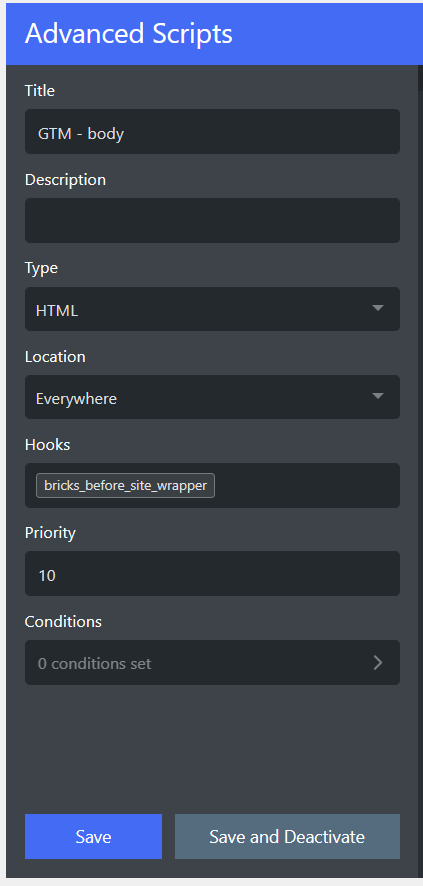Open the Location dropdown showing Everywhere
Viewport: 423px width, 886px height.
coord(212,397)
